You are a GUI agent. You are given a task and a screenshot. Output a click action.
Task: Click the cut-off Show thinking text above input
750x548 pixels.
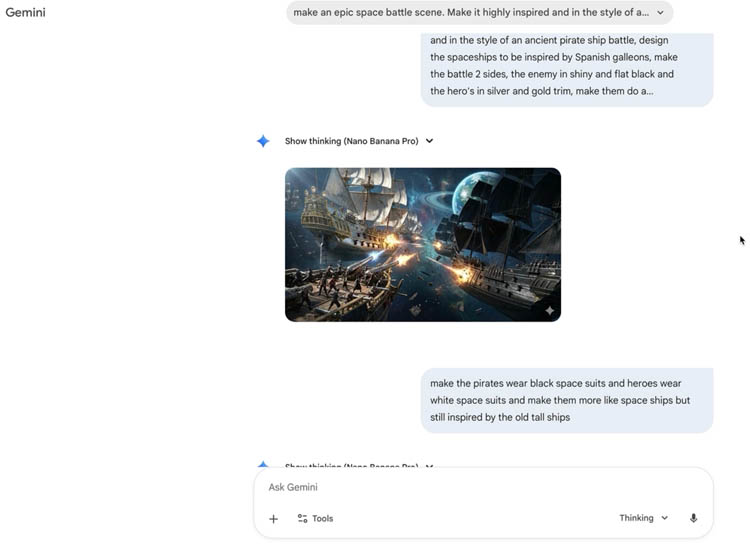351,466
